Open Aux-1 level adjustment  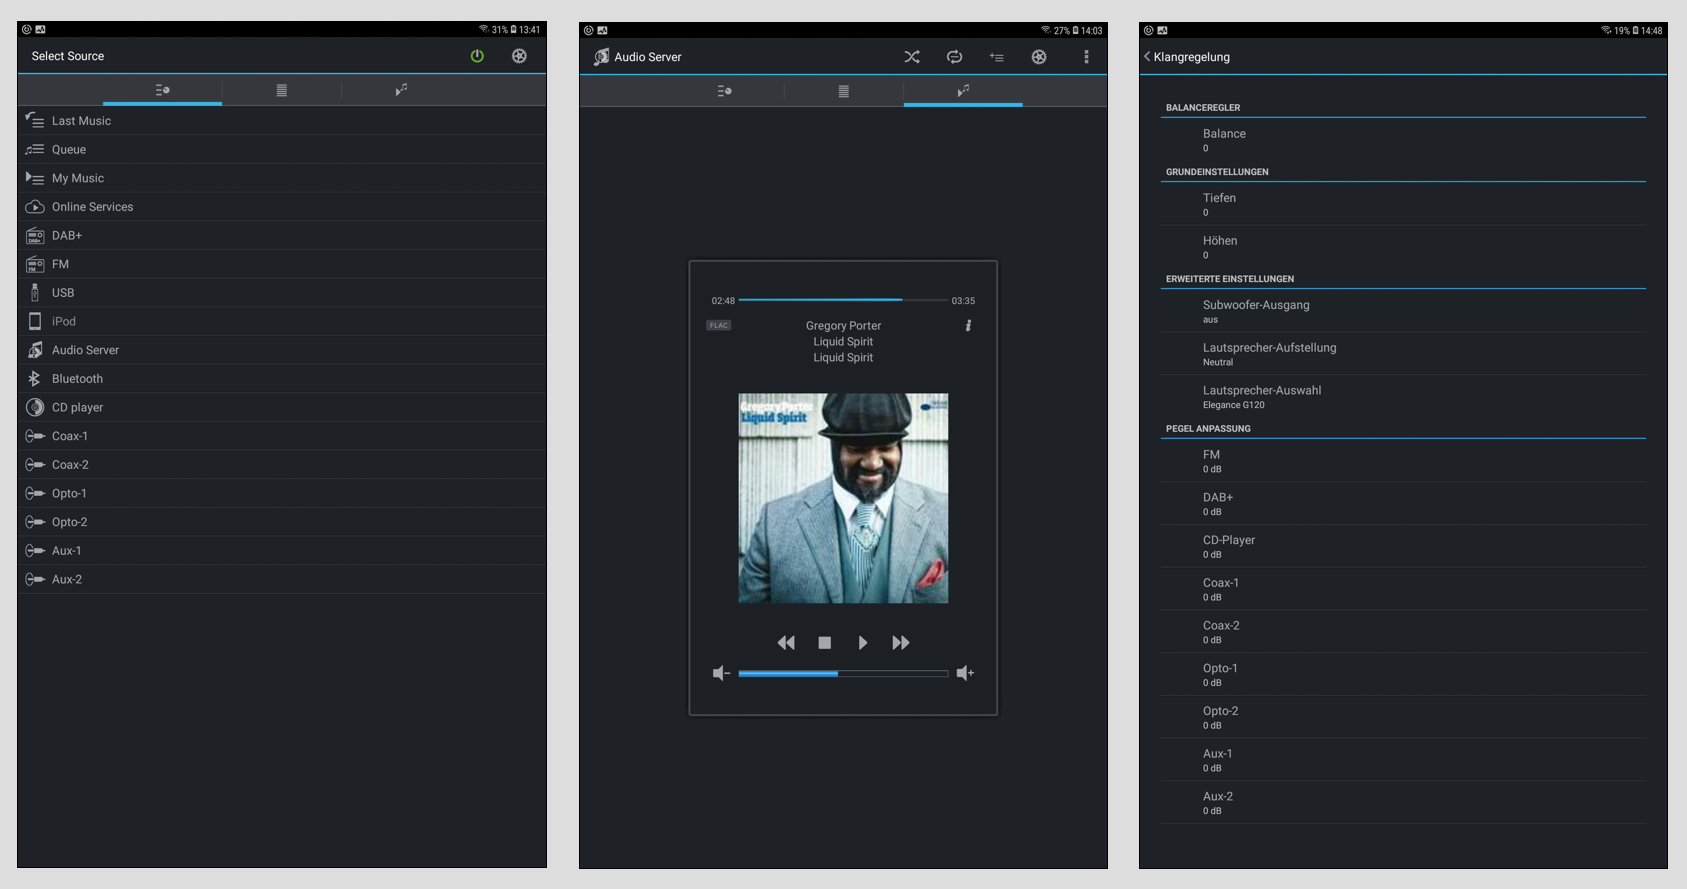[x=1403, y=760]
